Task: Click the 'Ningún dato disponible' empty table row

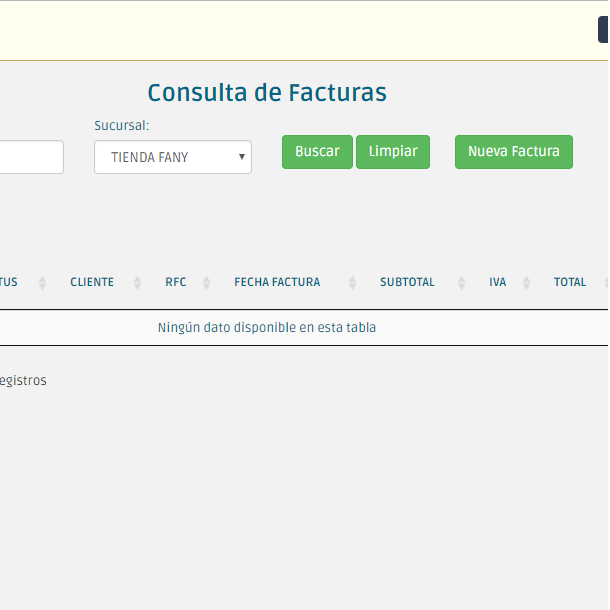Action: point(267,327)
